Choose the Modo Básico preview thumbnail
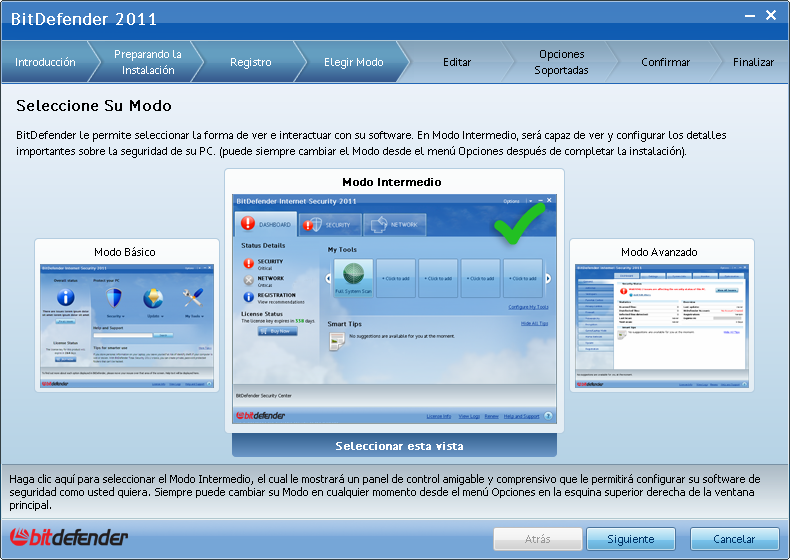The image size is (790, 560). click(127, 327)
